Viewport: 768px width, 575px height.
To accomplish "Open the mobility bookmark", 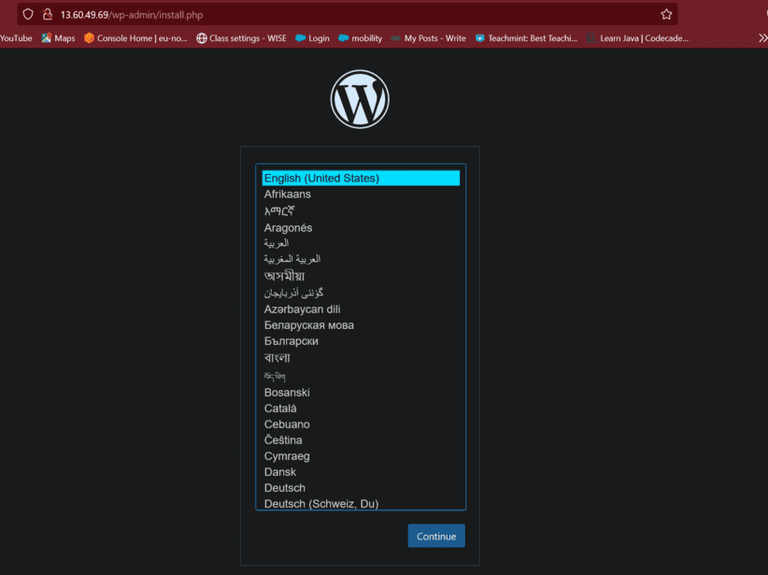I will click(x=360, y=38).
